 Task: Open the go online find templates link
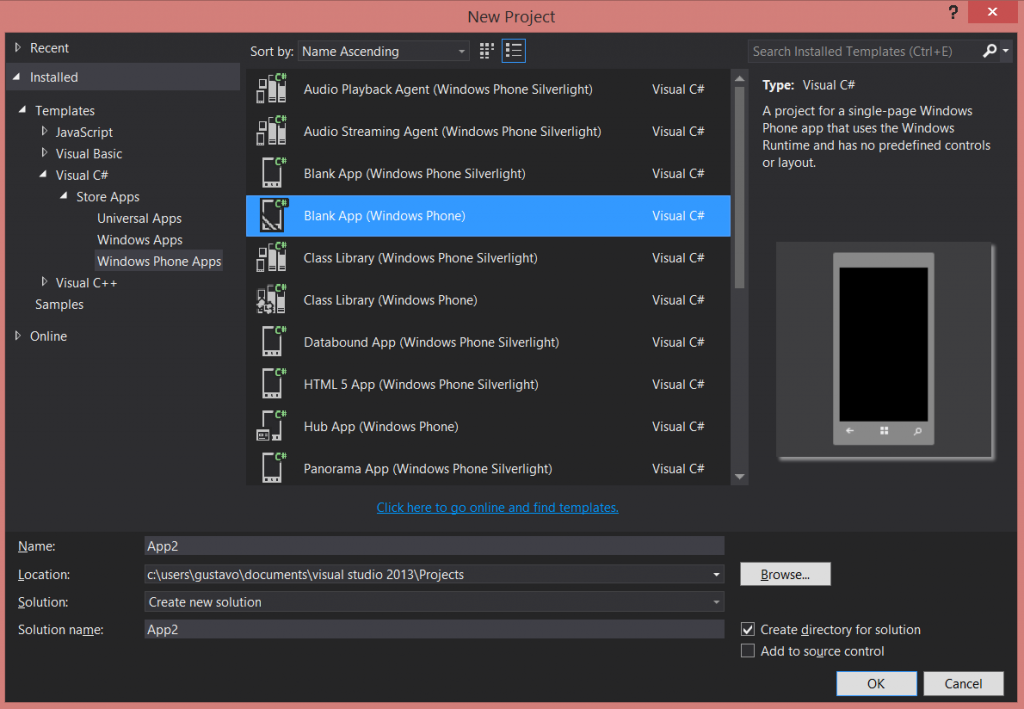point(497,507)
